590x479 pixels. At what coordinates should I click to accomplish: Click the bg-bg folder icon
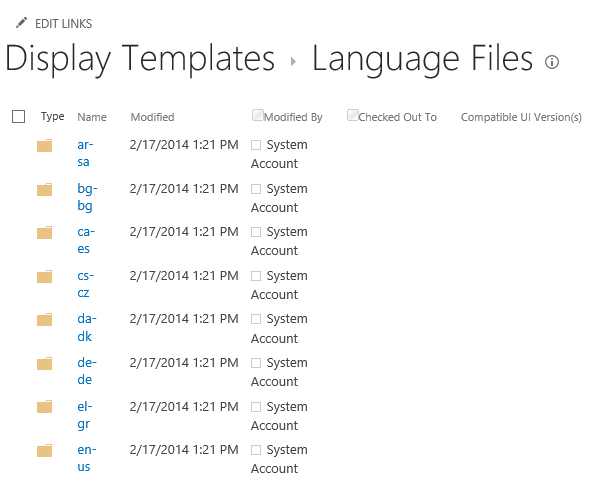44,189
